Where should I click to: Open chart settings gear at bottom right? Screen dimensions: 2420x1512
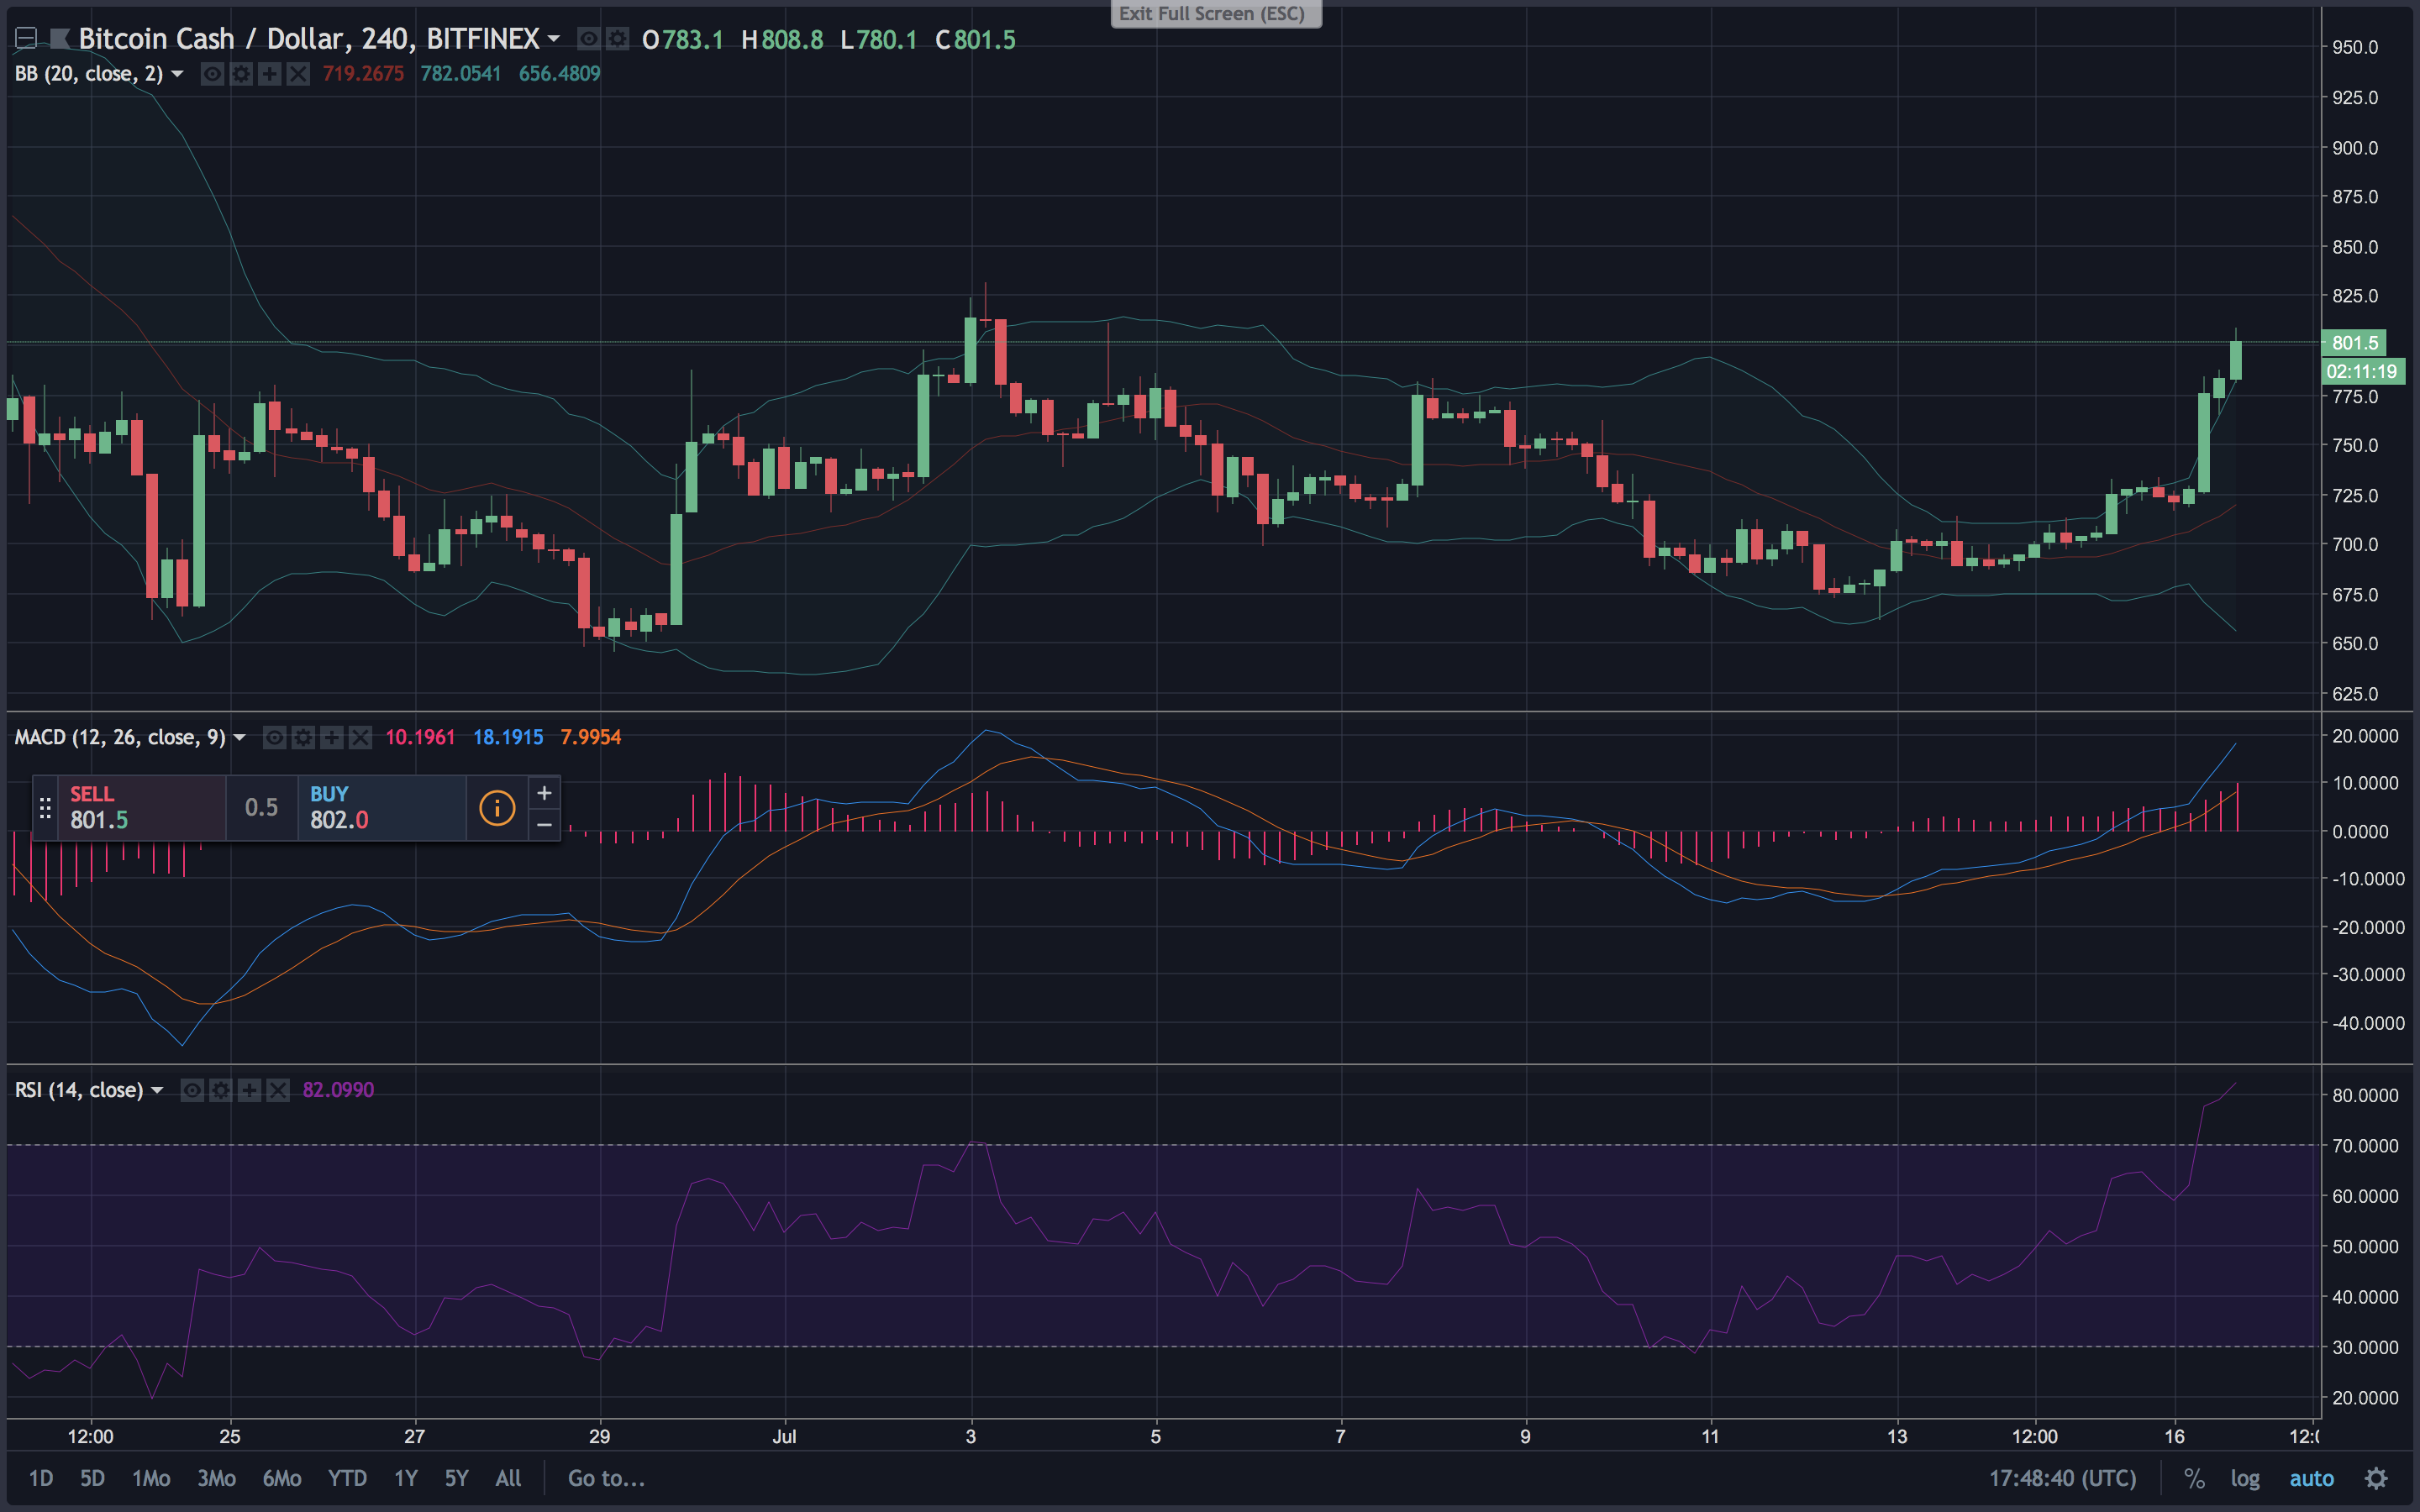[x=2376, y=1478]
